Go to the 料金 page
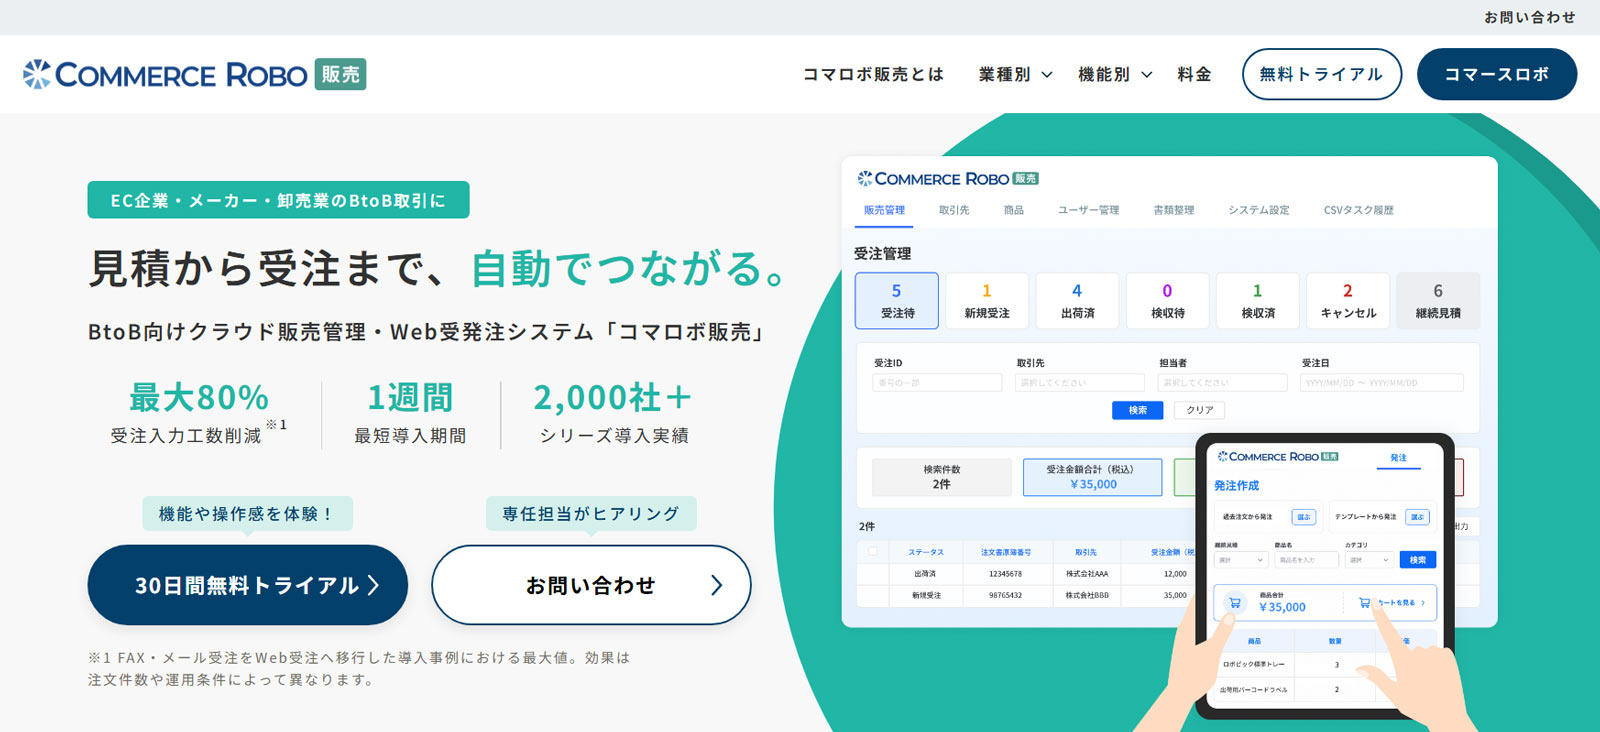 (1194, 74)
